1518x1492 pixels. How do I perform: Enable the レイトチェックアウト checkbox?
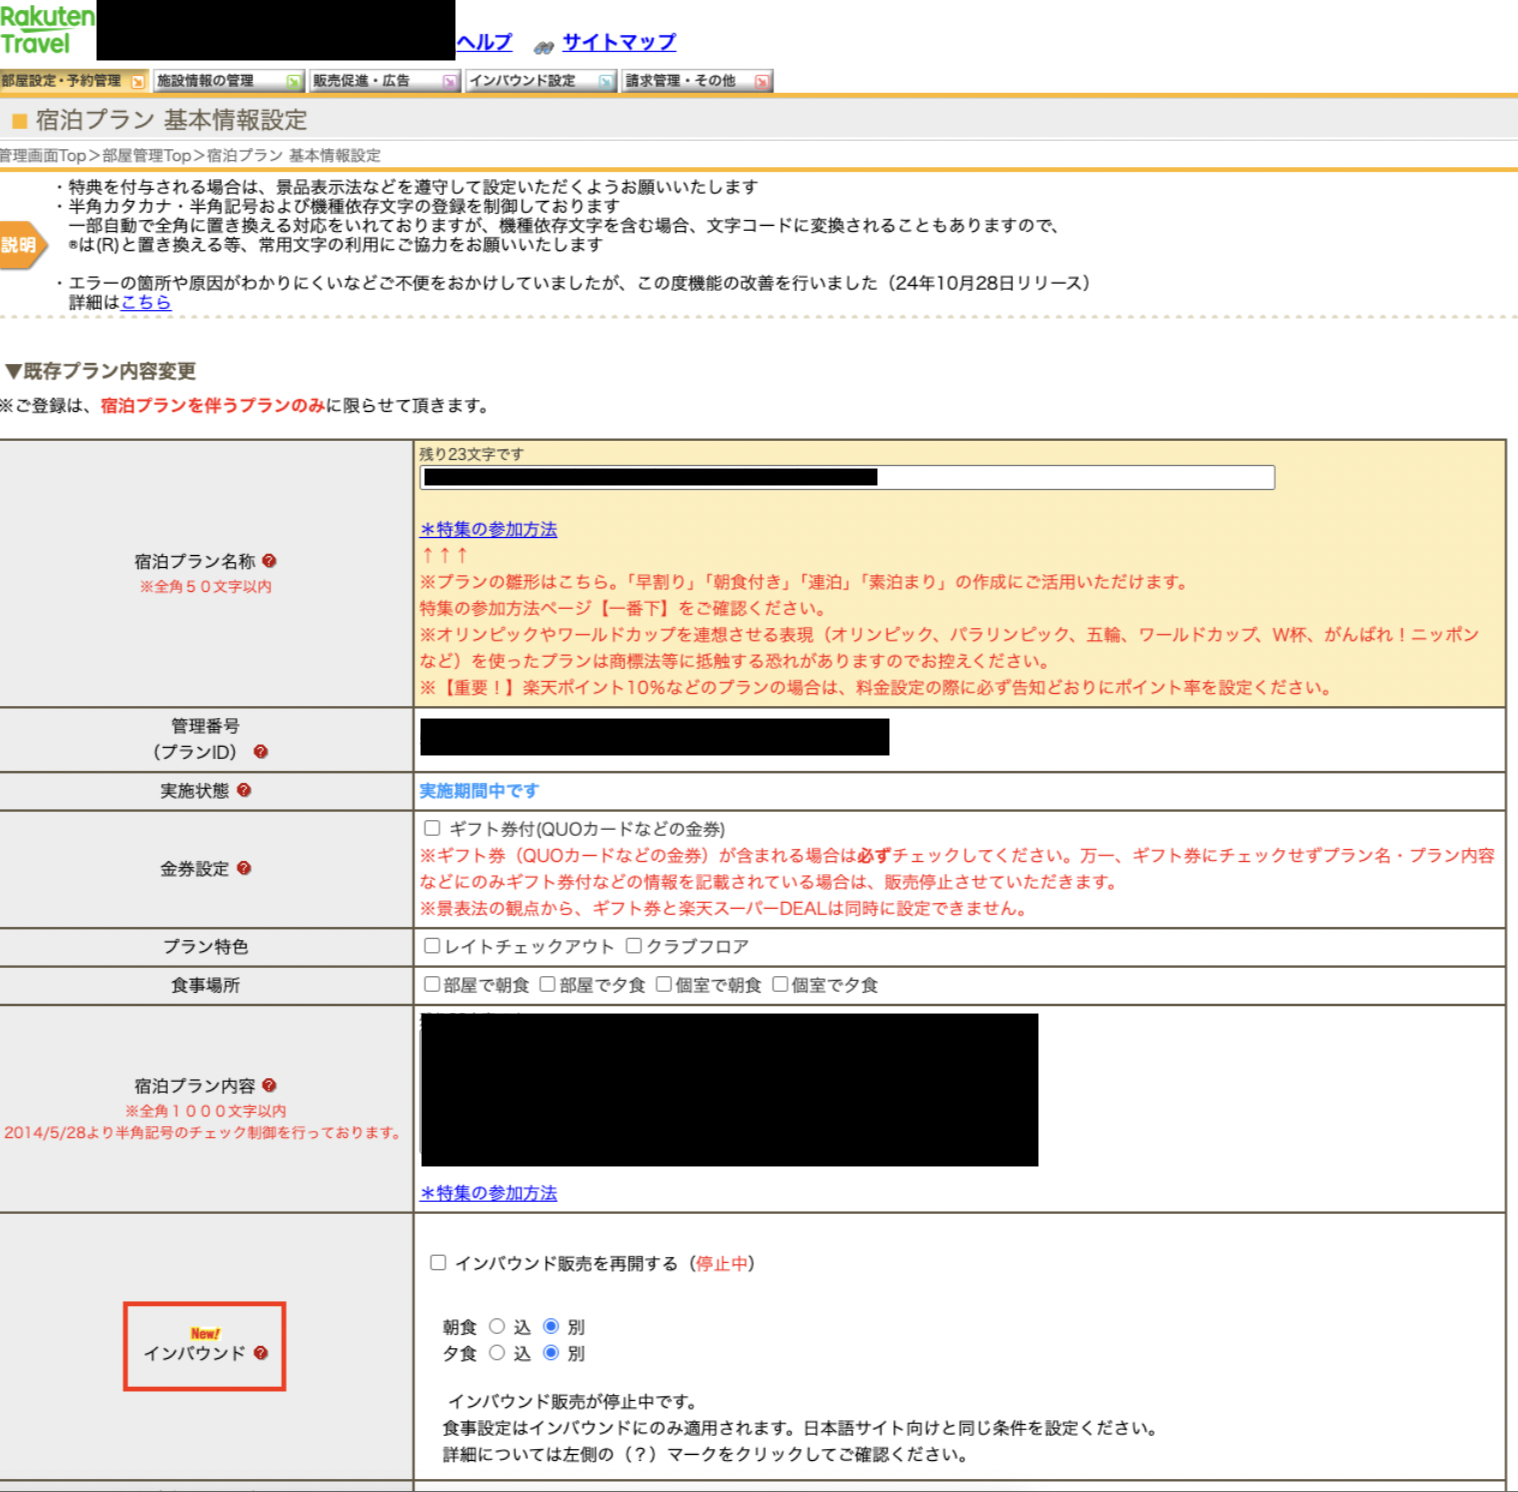pos(432,946)
